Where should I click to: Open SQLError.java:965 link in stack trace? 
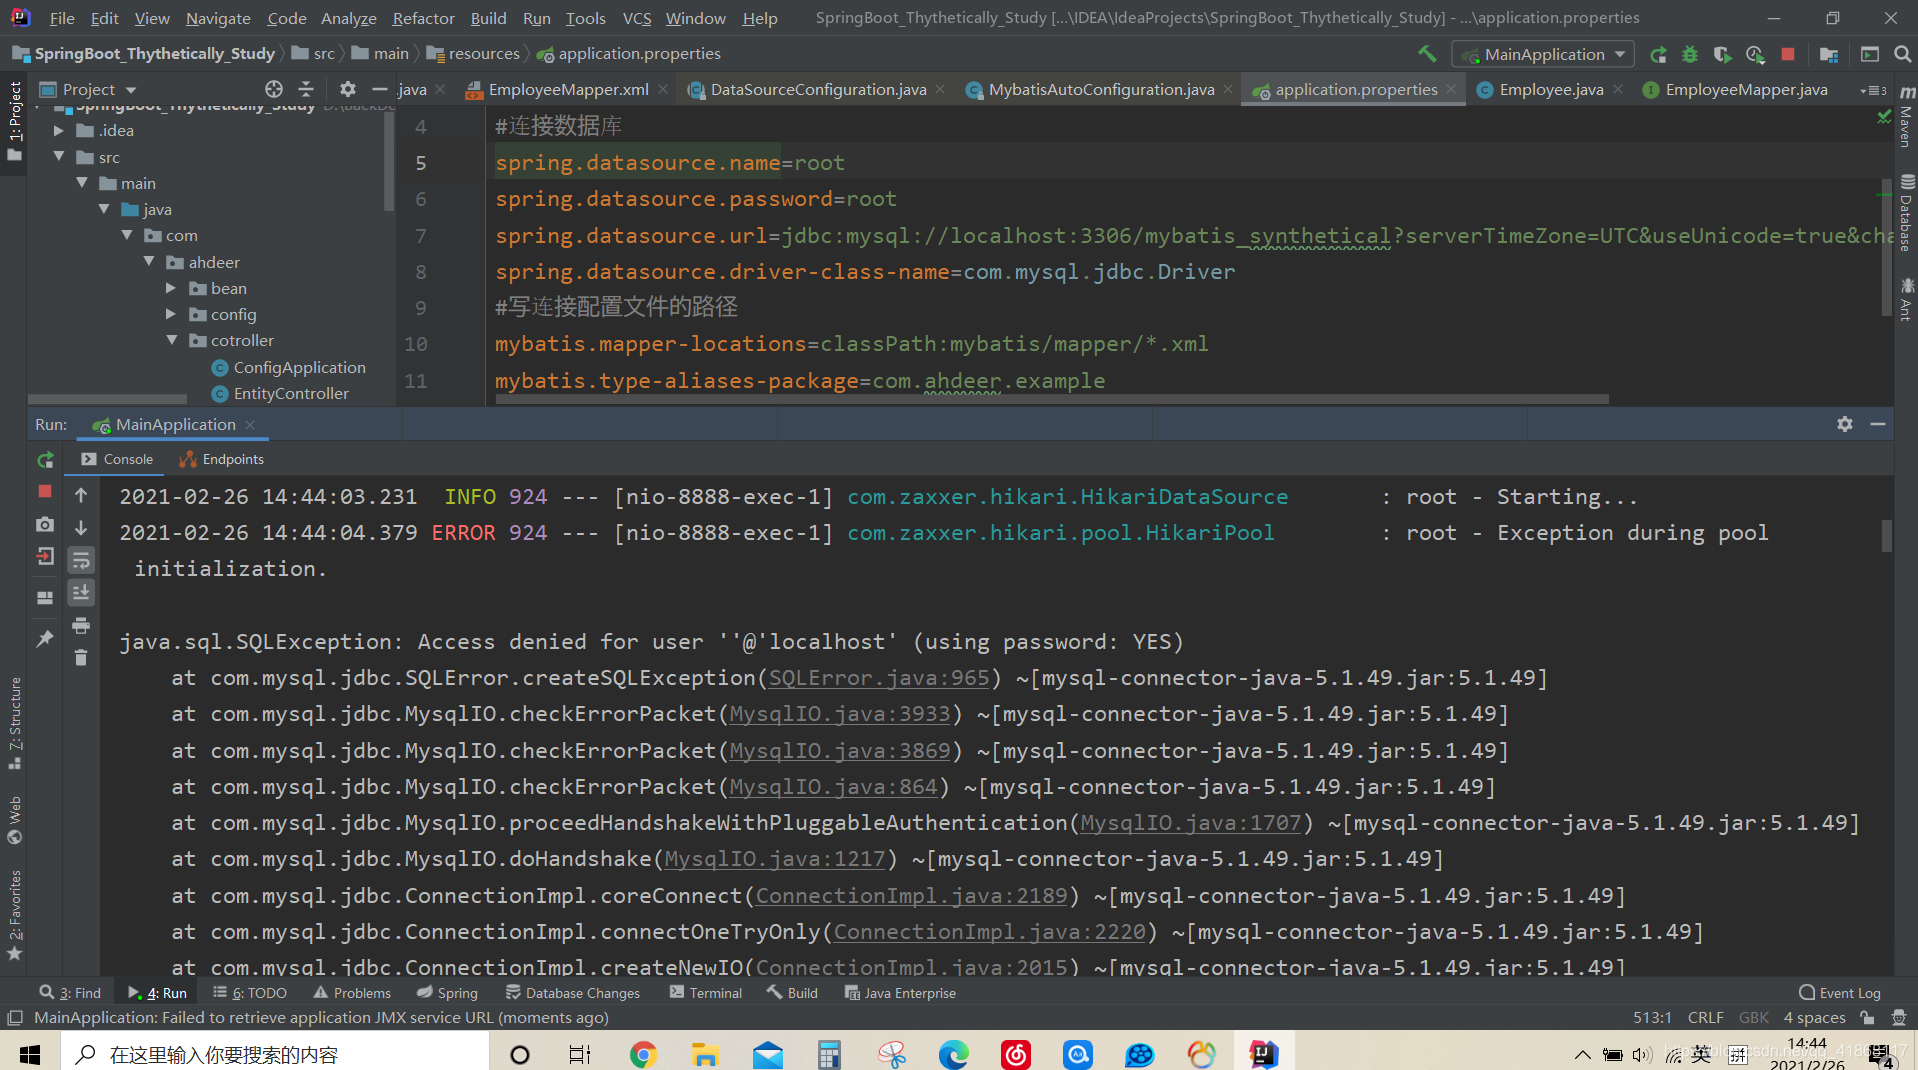click(879, 678)
